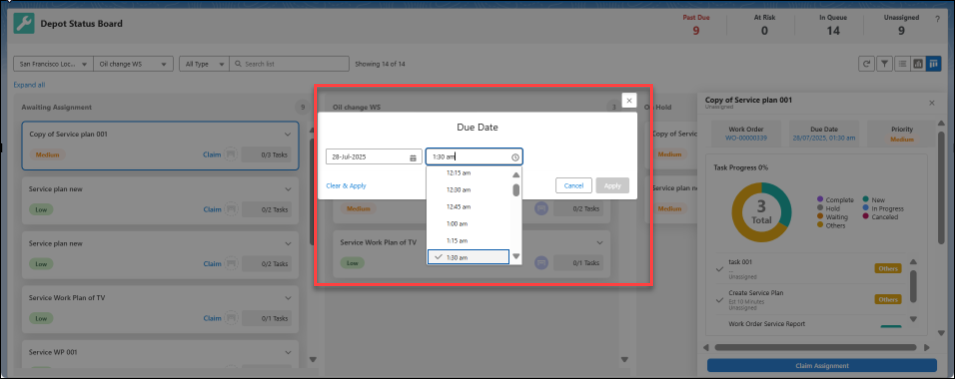Open Oil change WS workstation dropdown
Viewport: 955px width, 379px height.
[x=133, y=63]
